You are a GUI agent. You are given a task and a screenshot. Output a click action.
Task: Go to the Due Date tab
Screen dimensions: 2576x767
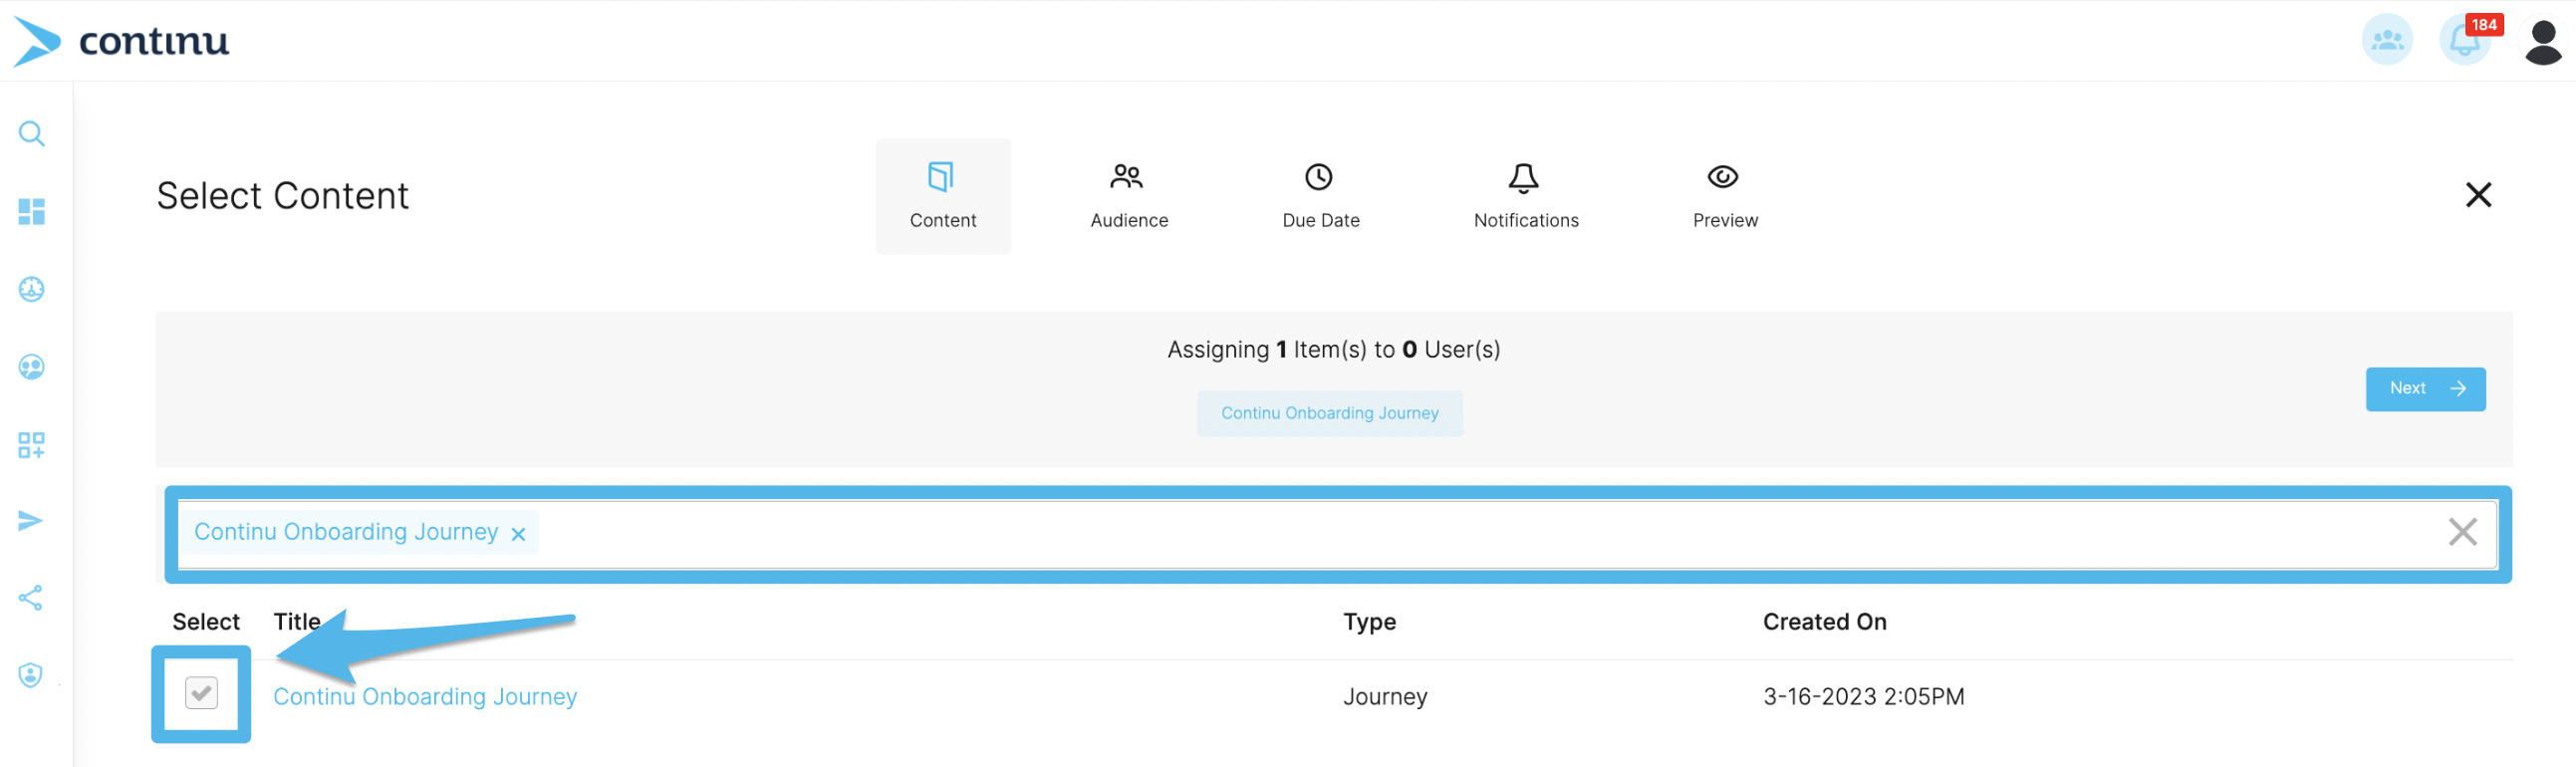coord(1320,196)
